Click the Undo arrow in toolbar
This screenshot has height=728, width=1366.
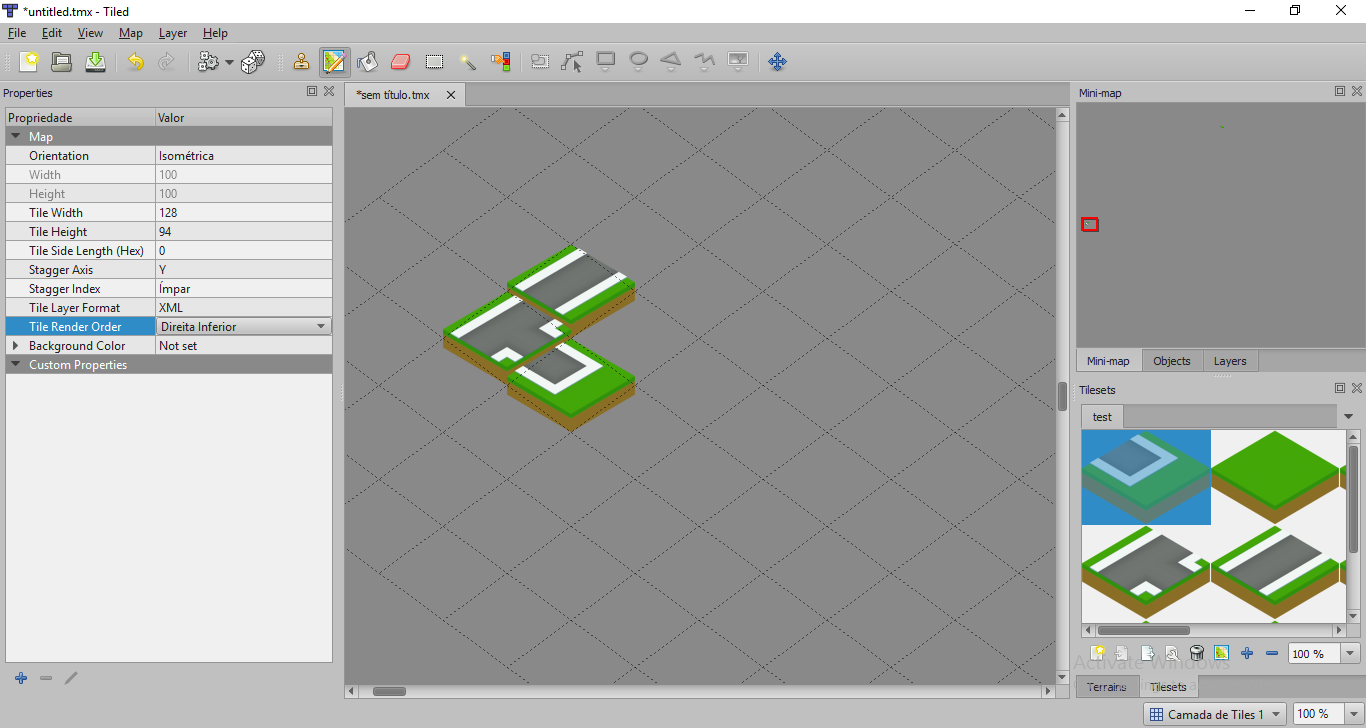pyautogui.click(x=135, y=62)
